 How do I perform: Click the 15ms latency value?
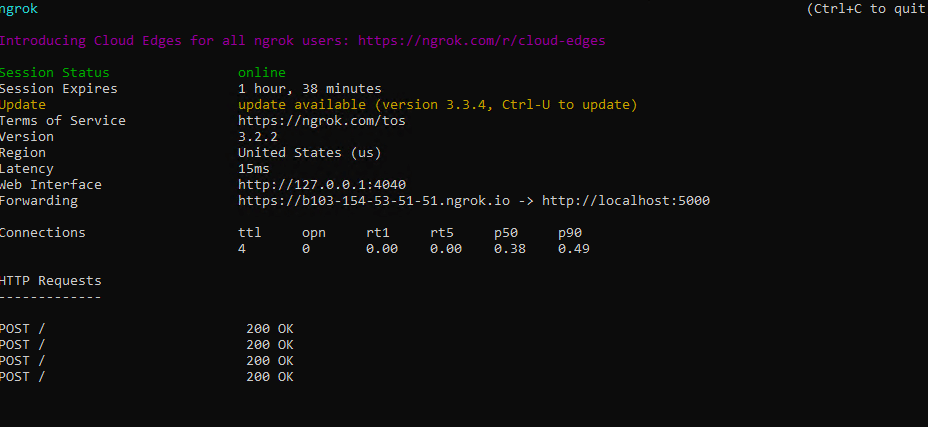pyautogui.click(x=253, y=169)
